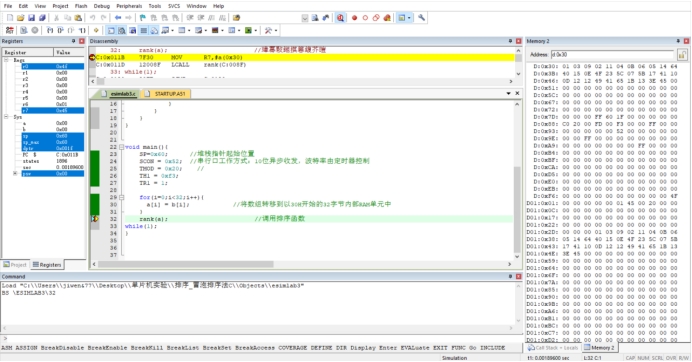
Task: Click the Insert/Remove Breakpoint red dot icon
Action: 354,18
